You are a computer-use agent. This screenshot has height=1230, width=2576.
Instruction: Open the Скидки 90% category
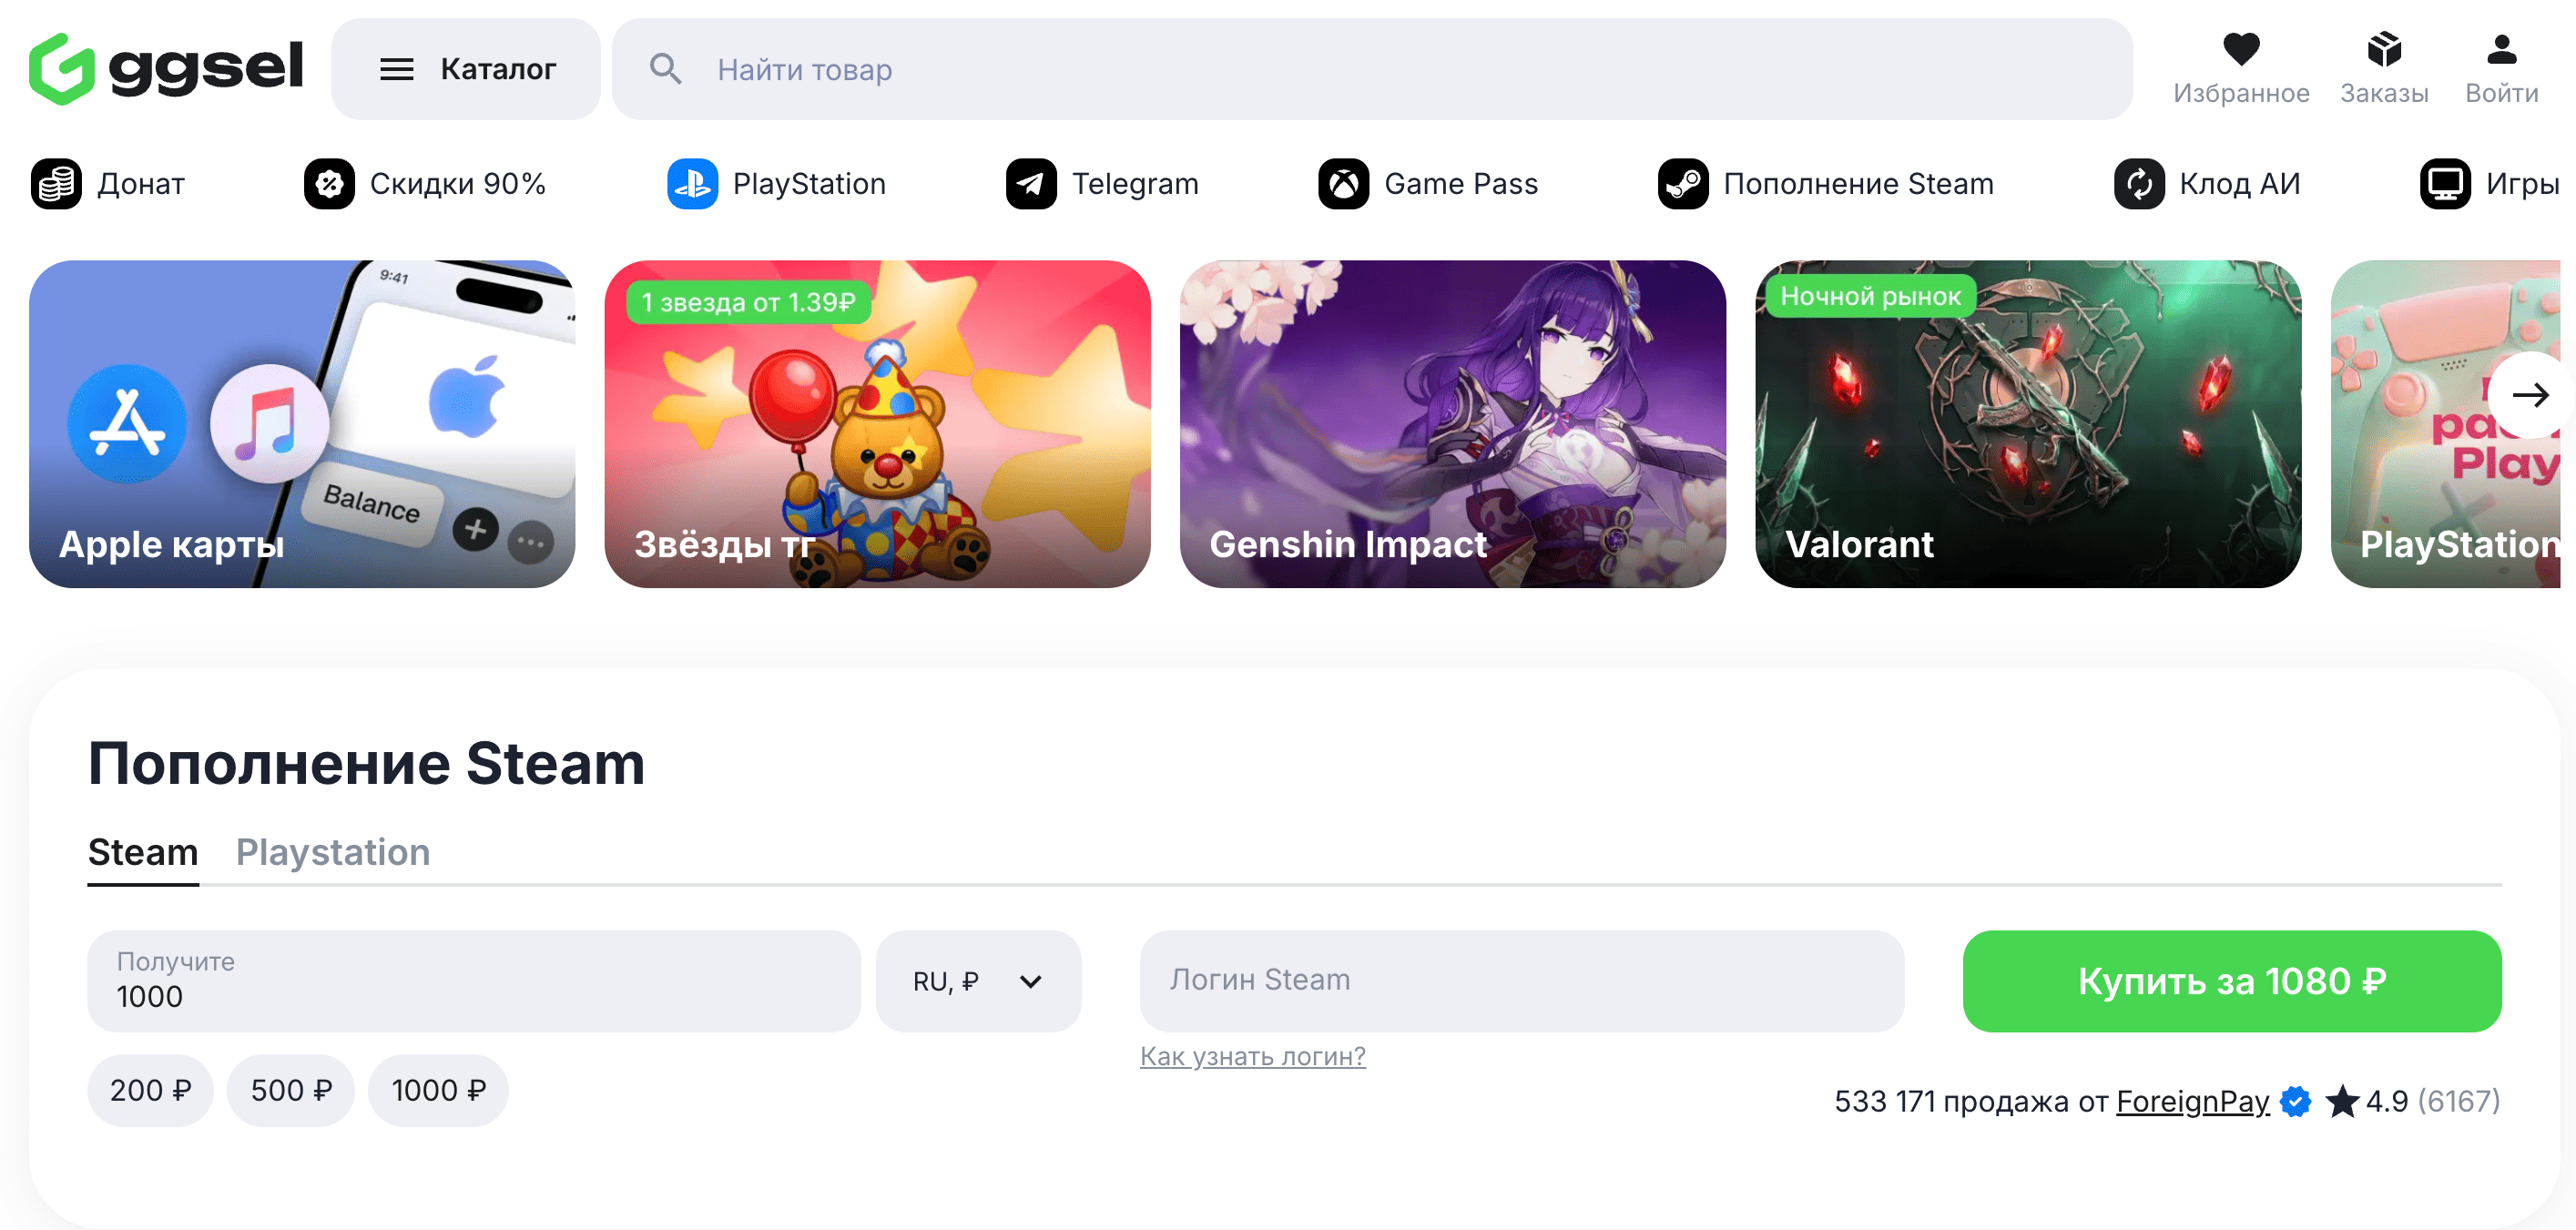(425, 184)
